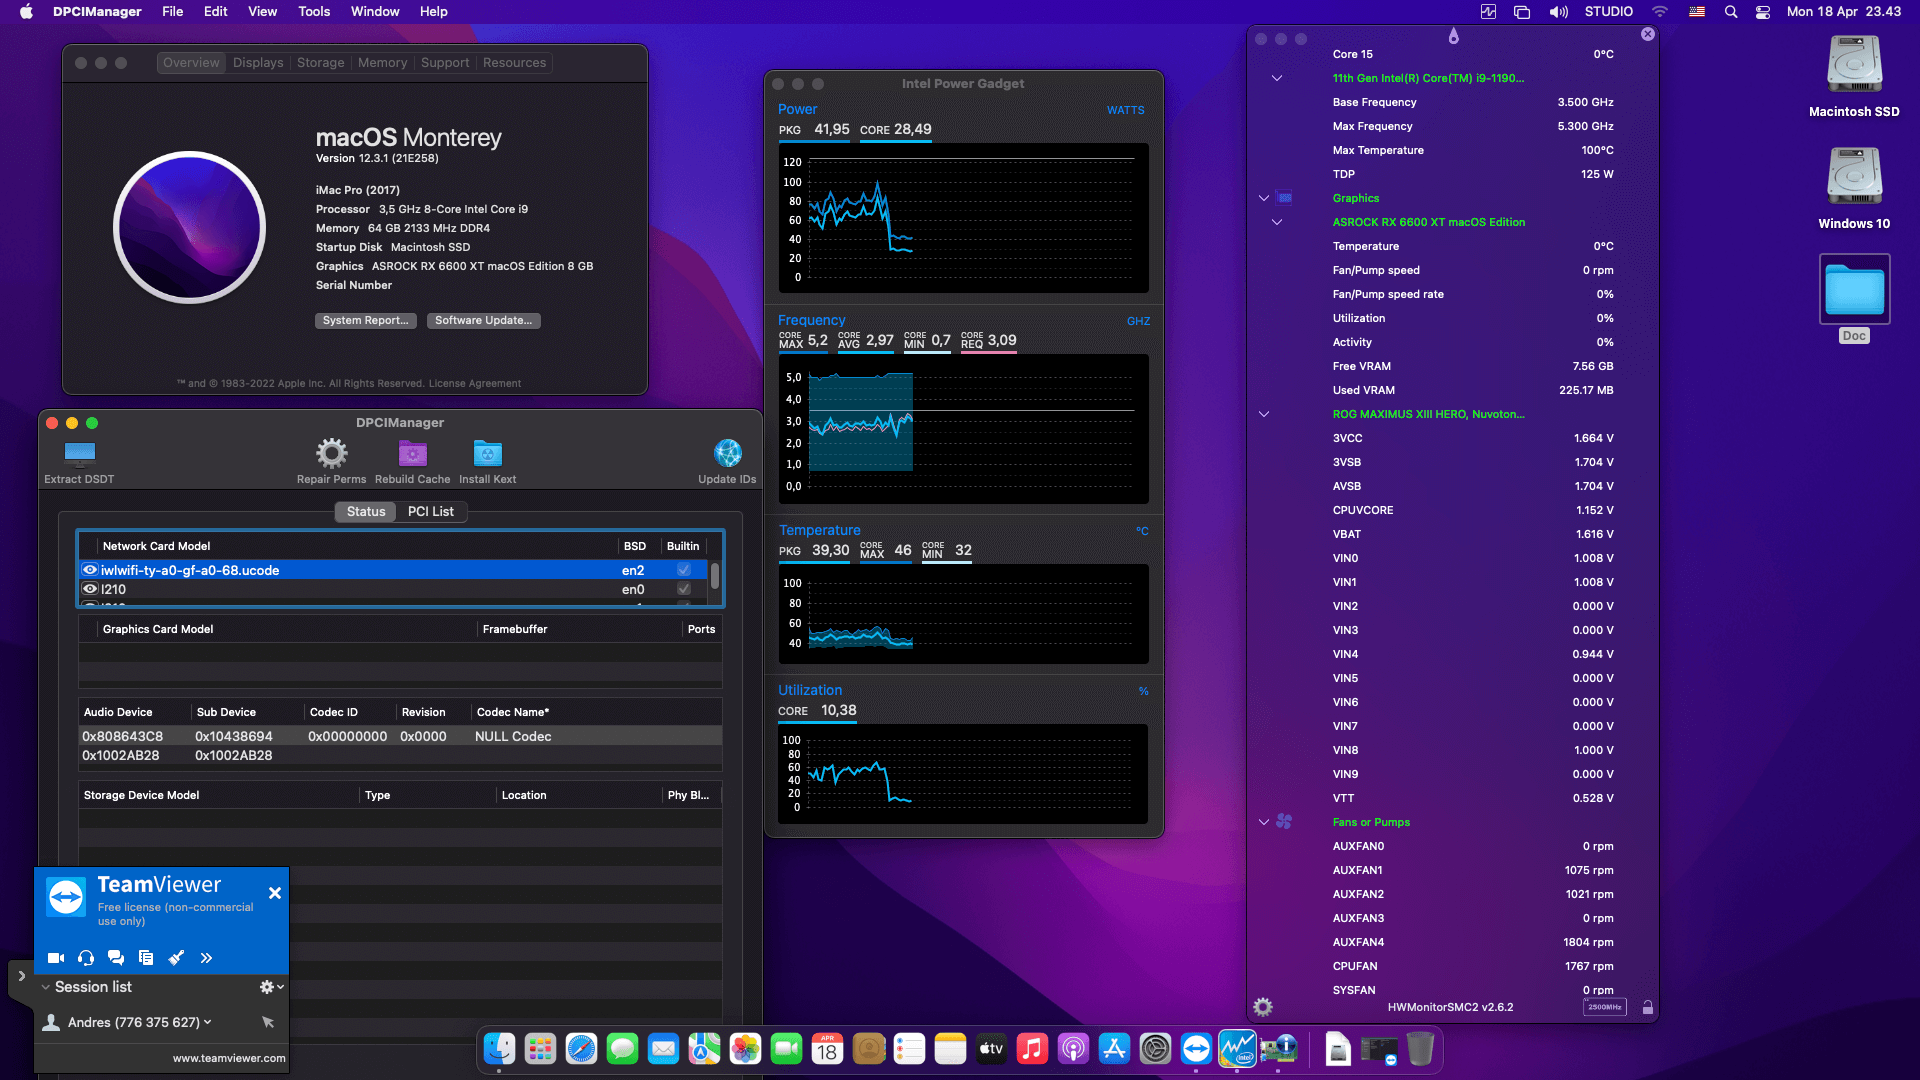Switch to Displays tab in About This Mac
Screen dimensions: 1920x1080
(258, 62)
